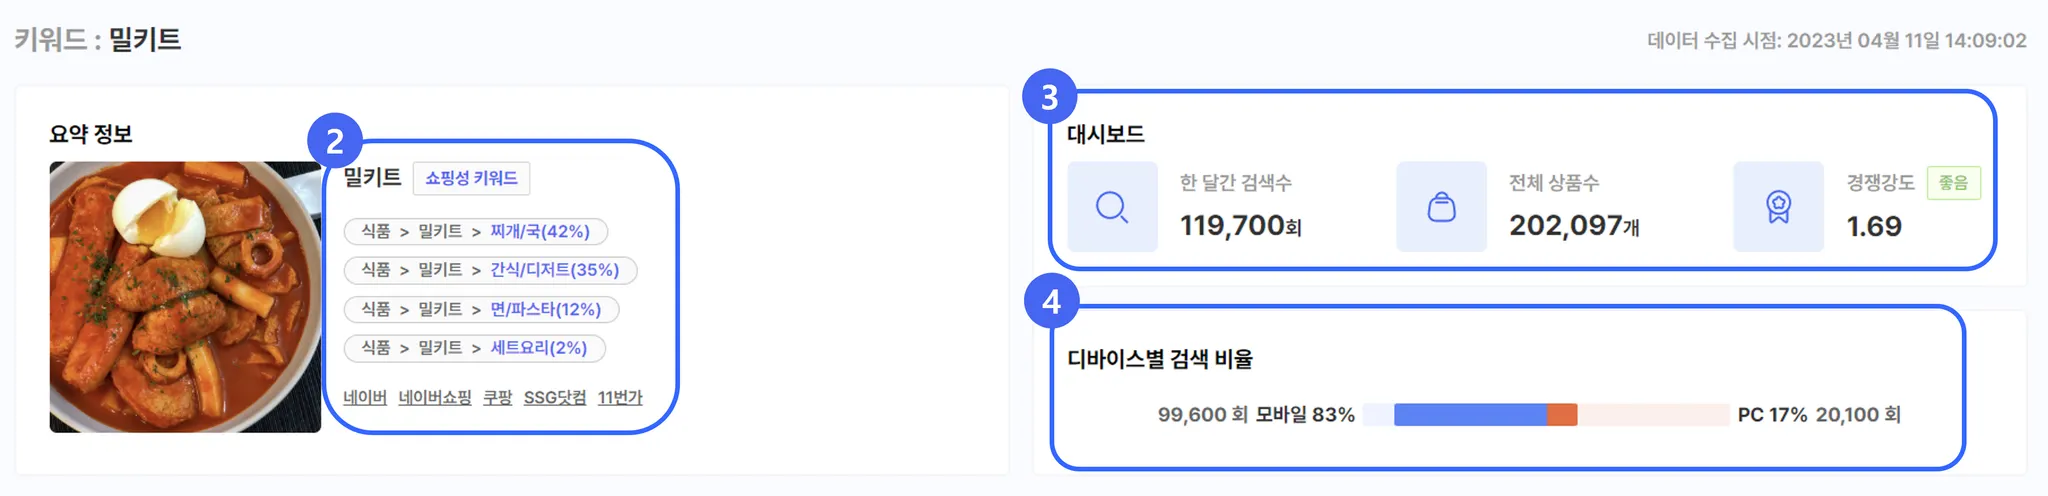The width and height of the screenshot is (2048, 496).
Task: Click the magnifying glass search volume icon
Action: pos(1112,207)
